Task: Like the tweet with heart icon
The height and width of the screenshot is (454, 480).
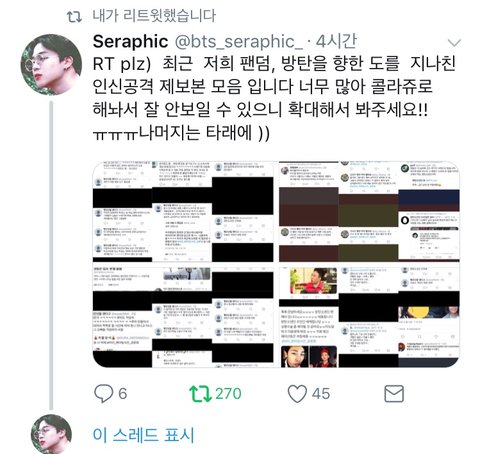Action: [x=297, y=394]
